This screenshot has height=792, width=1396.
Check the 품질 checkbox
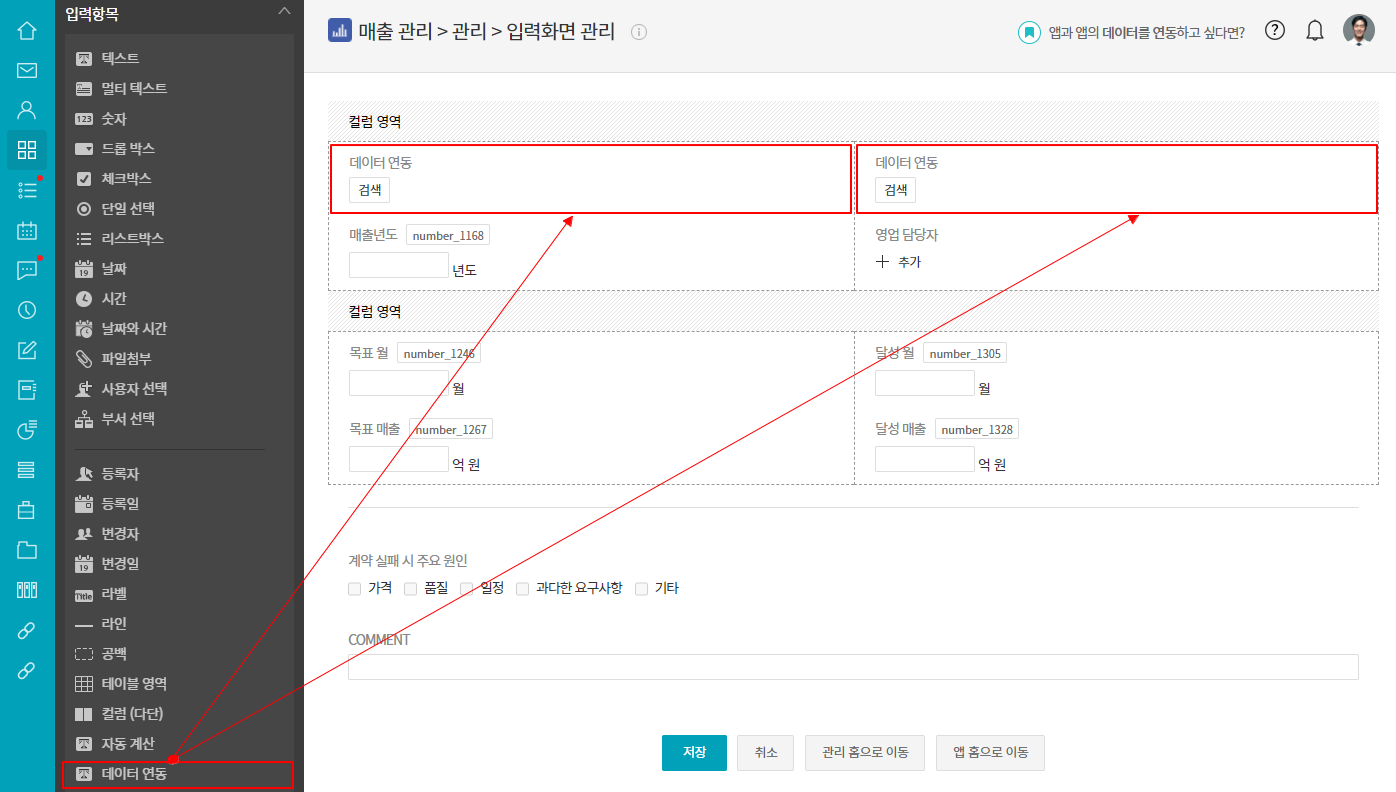411,589
